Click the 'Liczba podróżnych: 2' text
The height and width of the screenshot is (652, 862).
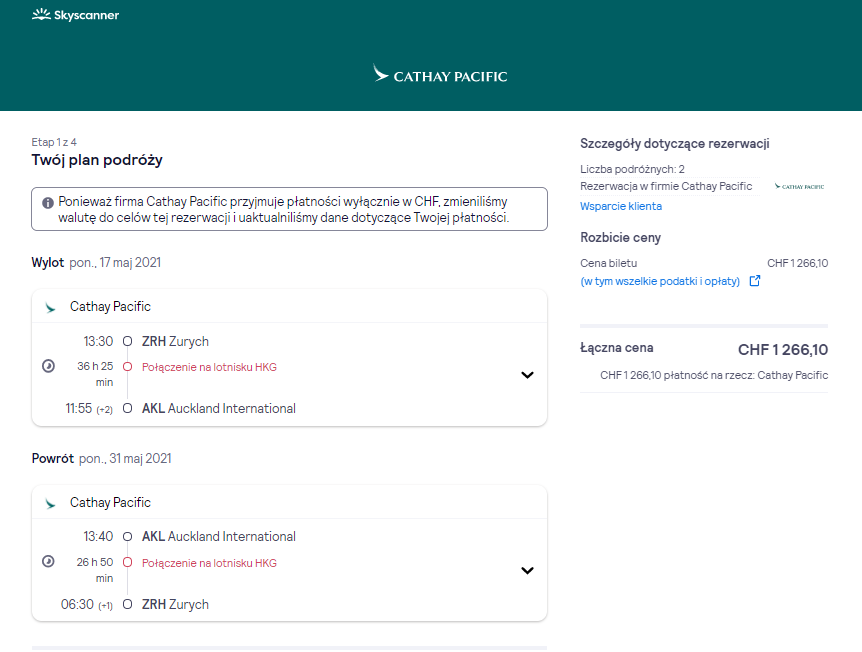pos(632,169)
